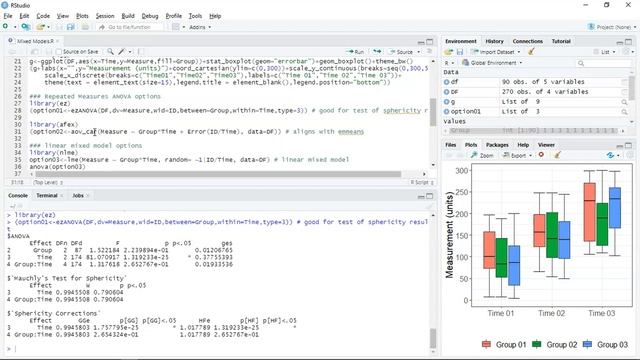
Task: View df as table with grid icon
Action: click(x=624, y=82)
